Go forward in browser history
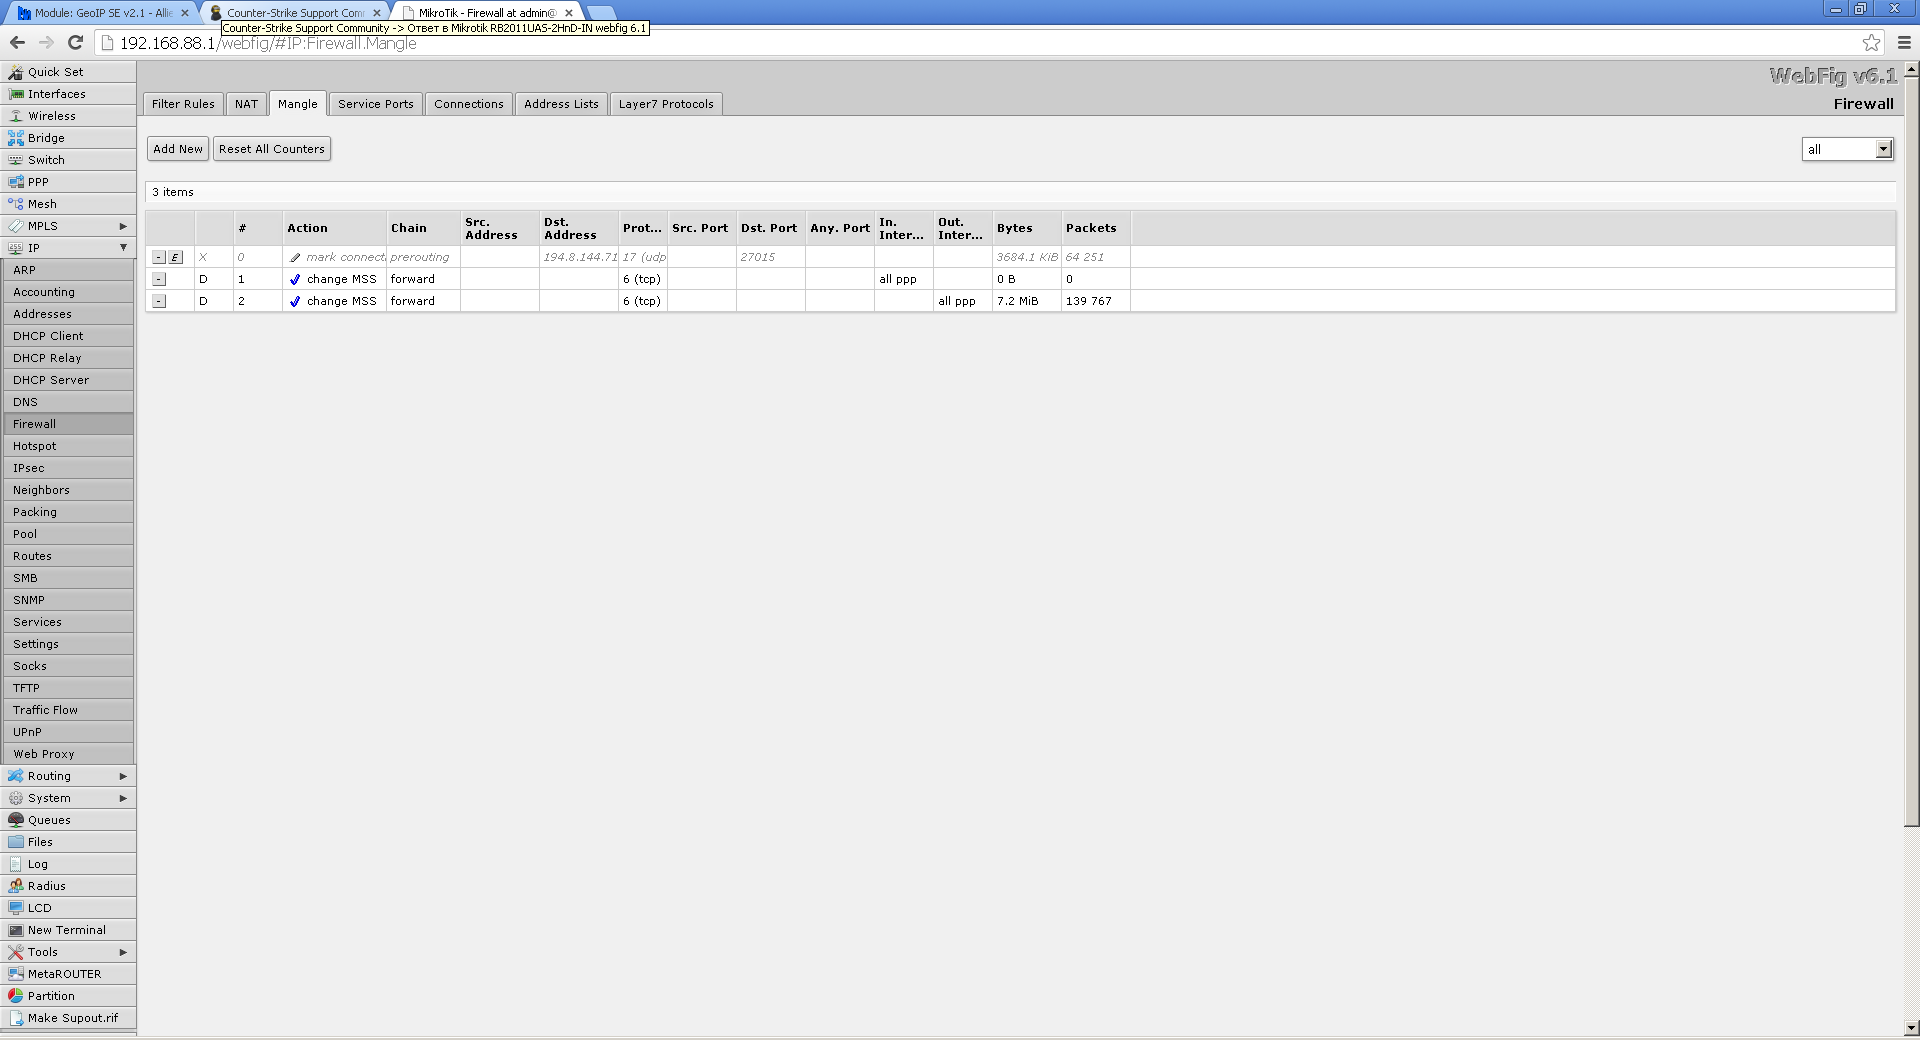The height and width of the screenshot is (1040, 1920). (46, 42)
